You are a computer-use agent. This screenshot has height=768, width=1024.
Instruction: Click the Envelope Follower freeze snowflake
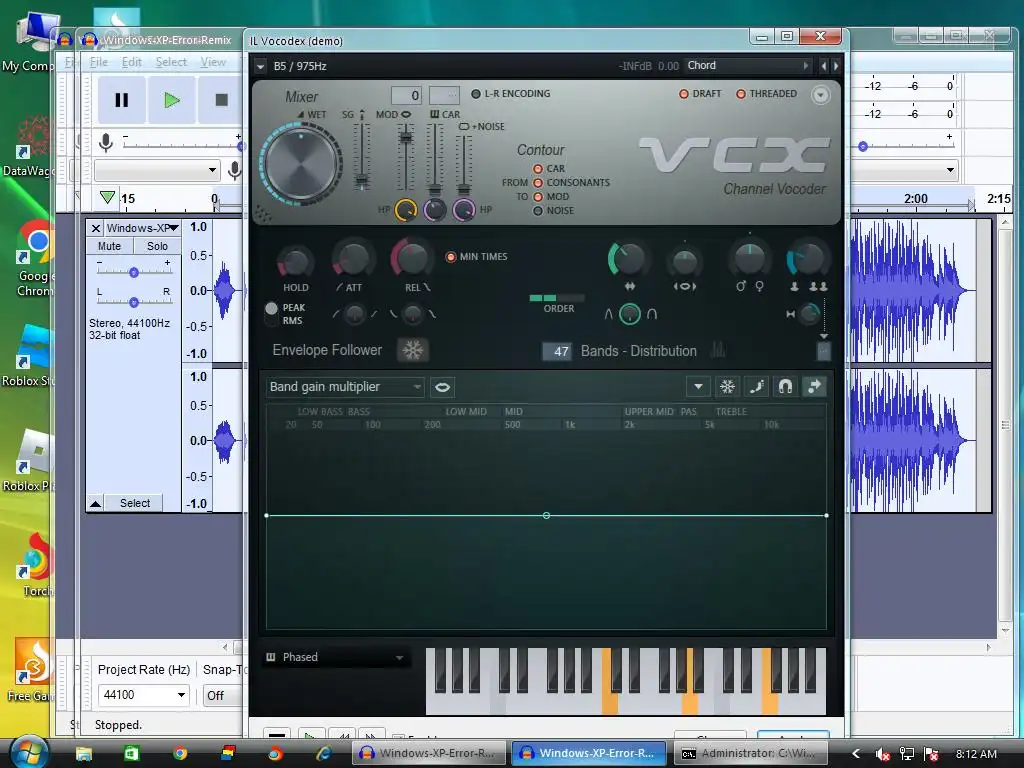[x=413, y=350]
